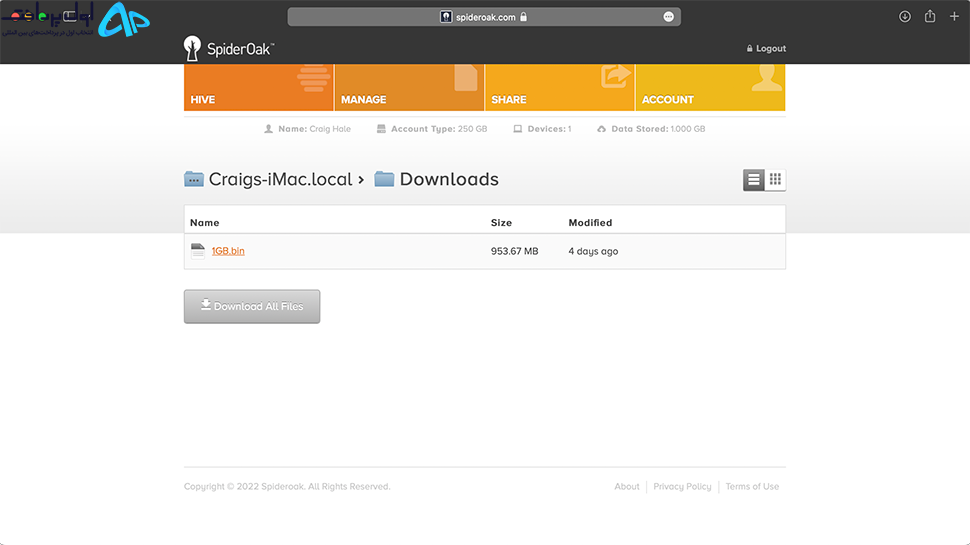Sort by the Name column header

click(205, 223)
